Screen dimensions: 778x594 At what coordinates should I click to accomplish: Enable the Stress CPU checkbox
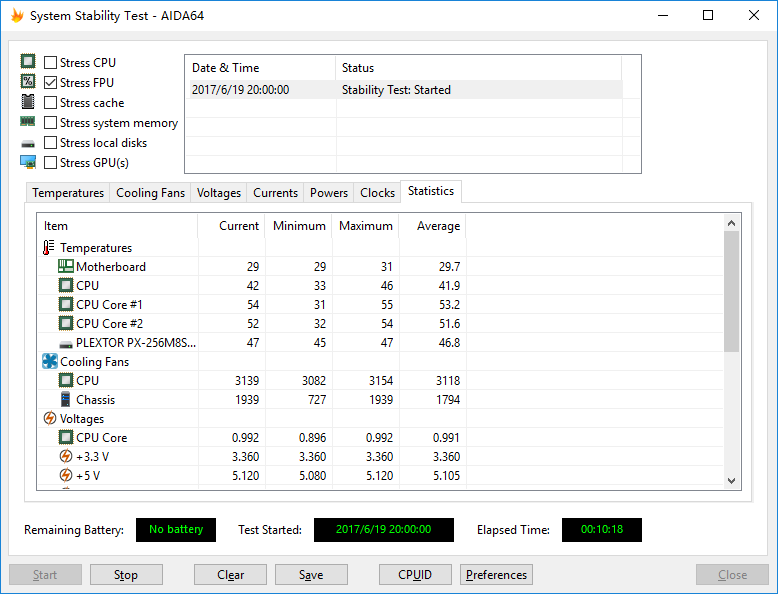click(51, 63)
